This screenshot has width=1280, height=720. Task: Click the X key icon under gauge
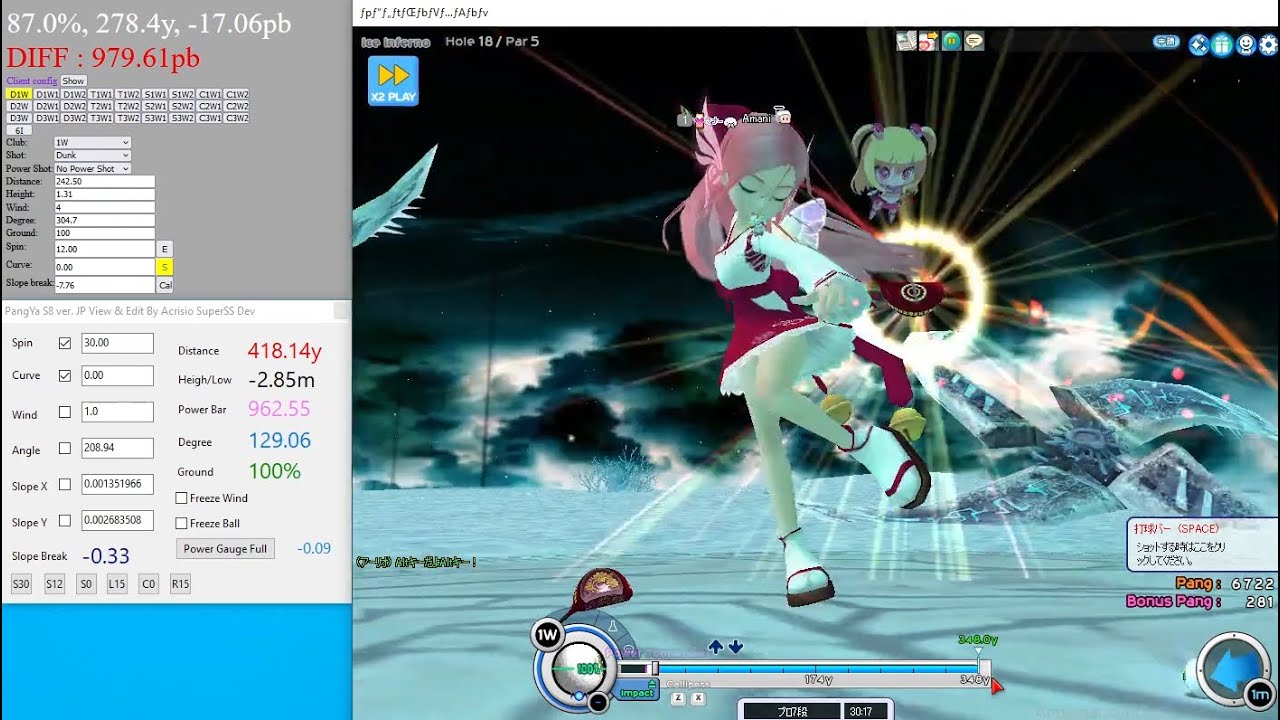click(x=698, y=698)
